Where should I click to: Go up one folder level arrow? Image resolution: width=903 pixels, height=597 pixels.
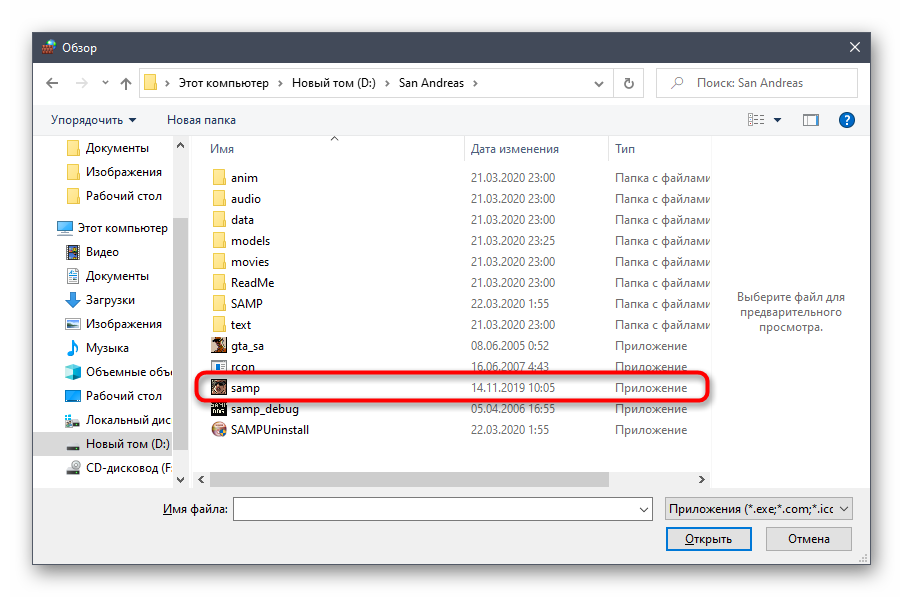coord(126,84)
